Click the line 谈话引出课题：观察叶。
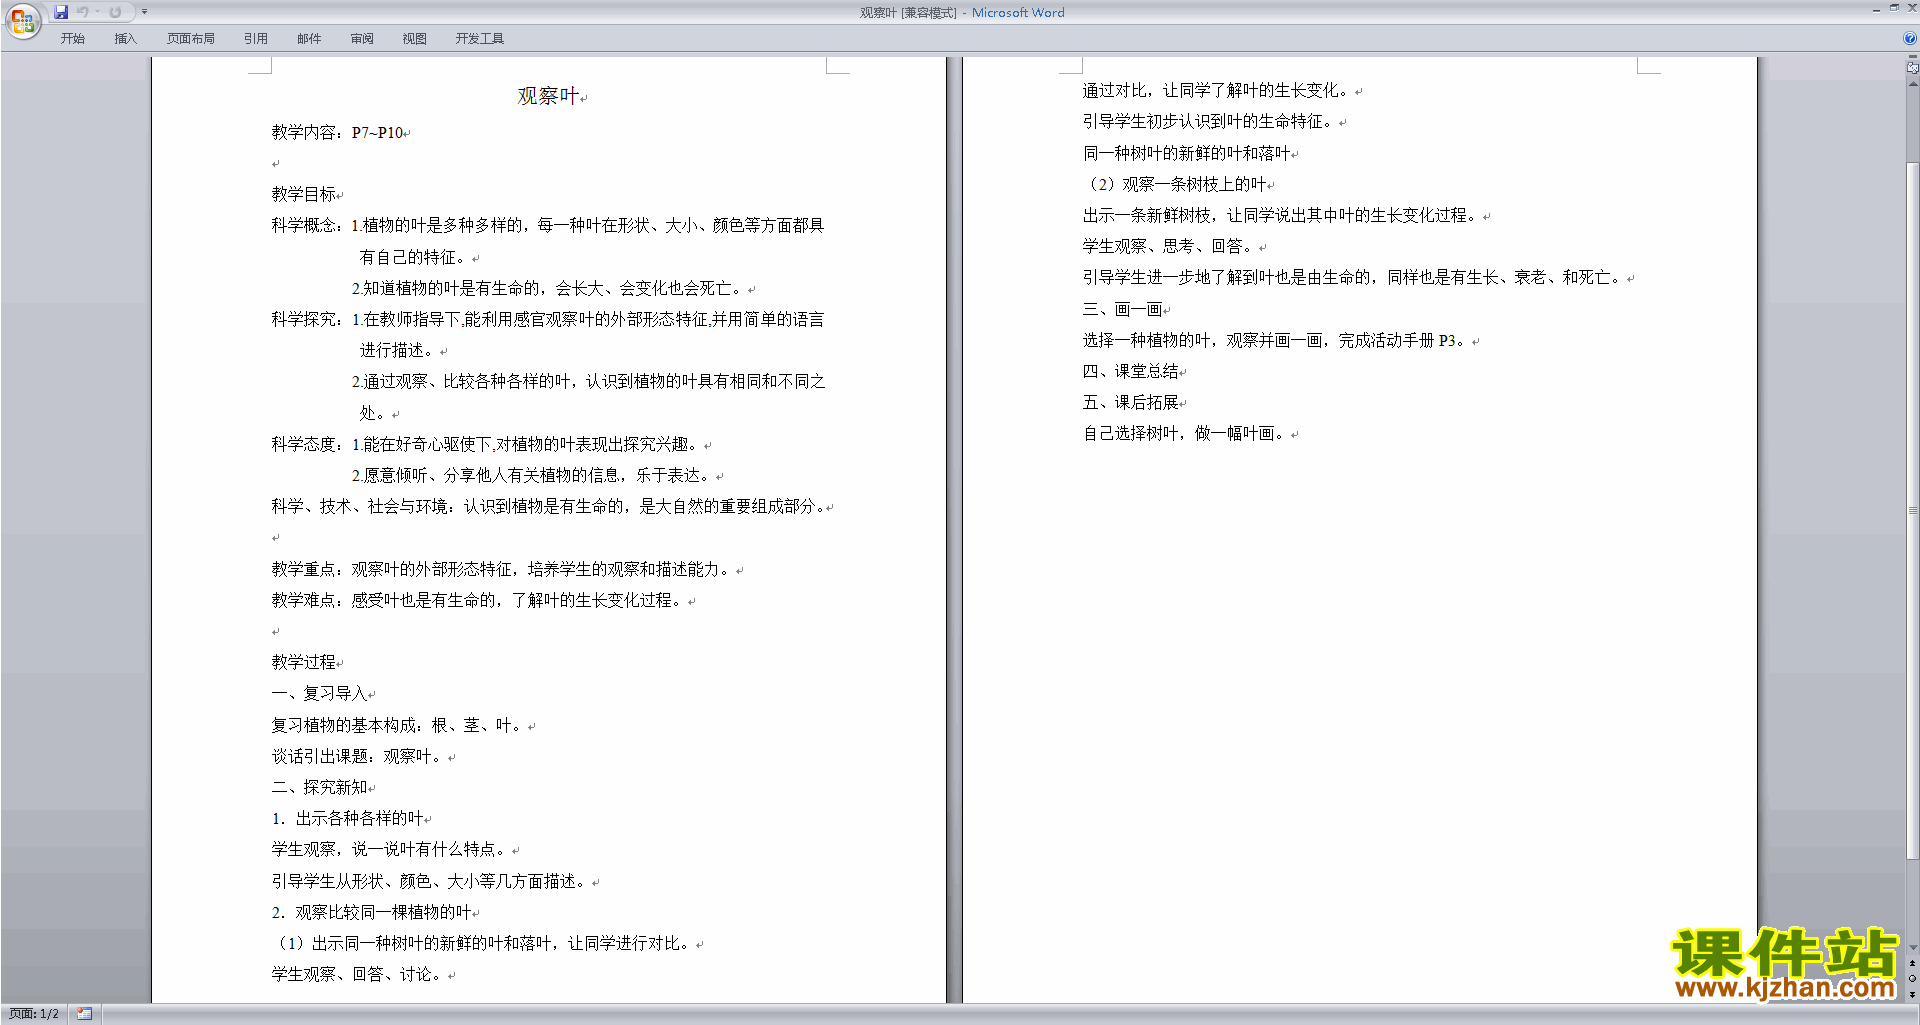Screen dimensions: 1920x1025 click(x=359, y=756)
